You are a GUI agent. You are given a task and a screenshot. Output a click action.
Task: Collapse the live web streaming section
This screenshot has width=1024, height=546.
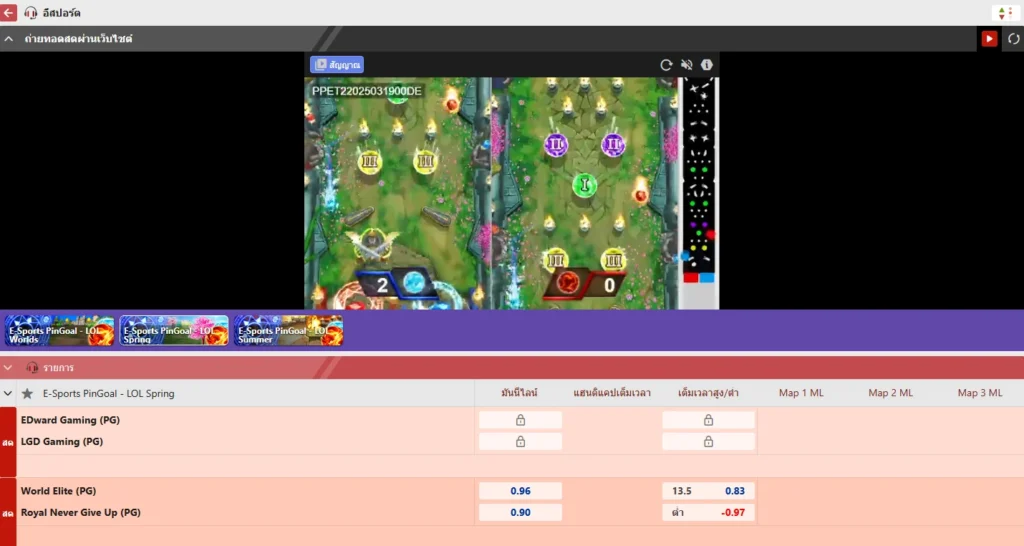(x=8, y=39)
